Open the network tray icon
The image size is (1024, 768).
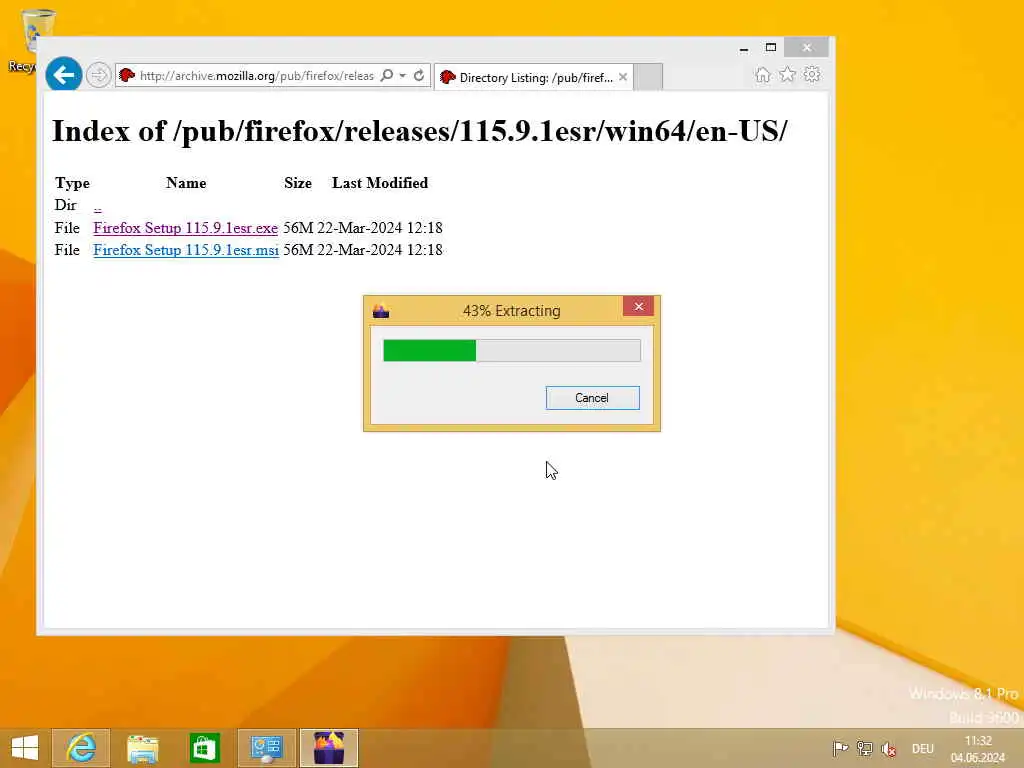[x=864, y=748]
